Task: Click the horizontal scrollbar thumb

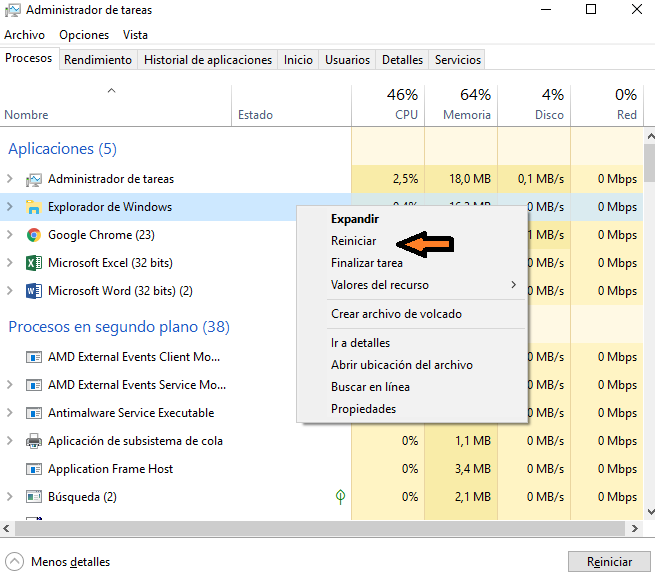Action: (x=320, y=528)
